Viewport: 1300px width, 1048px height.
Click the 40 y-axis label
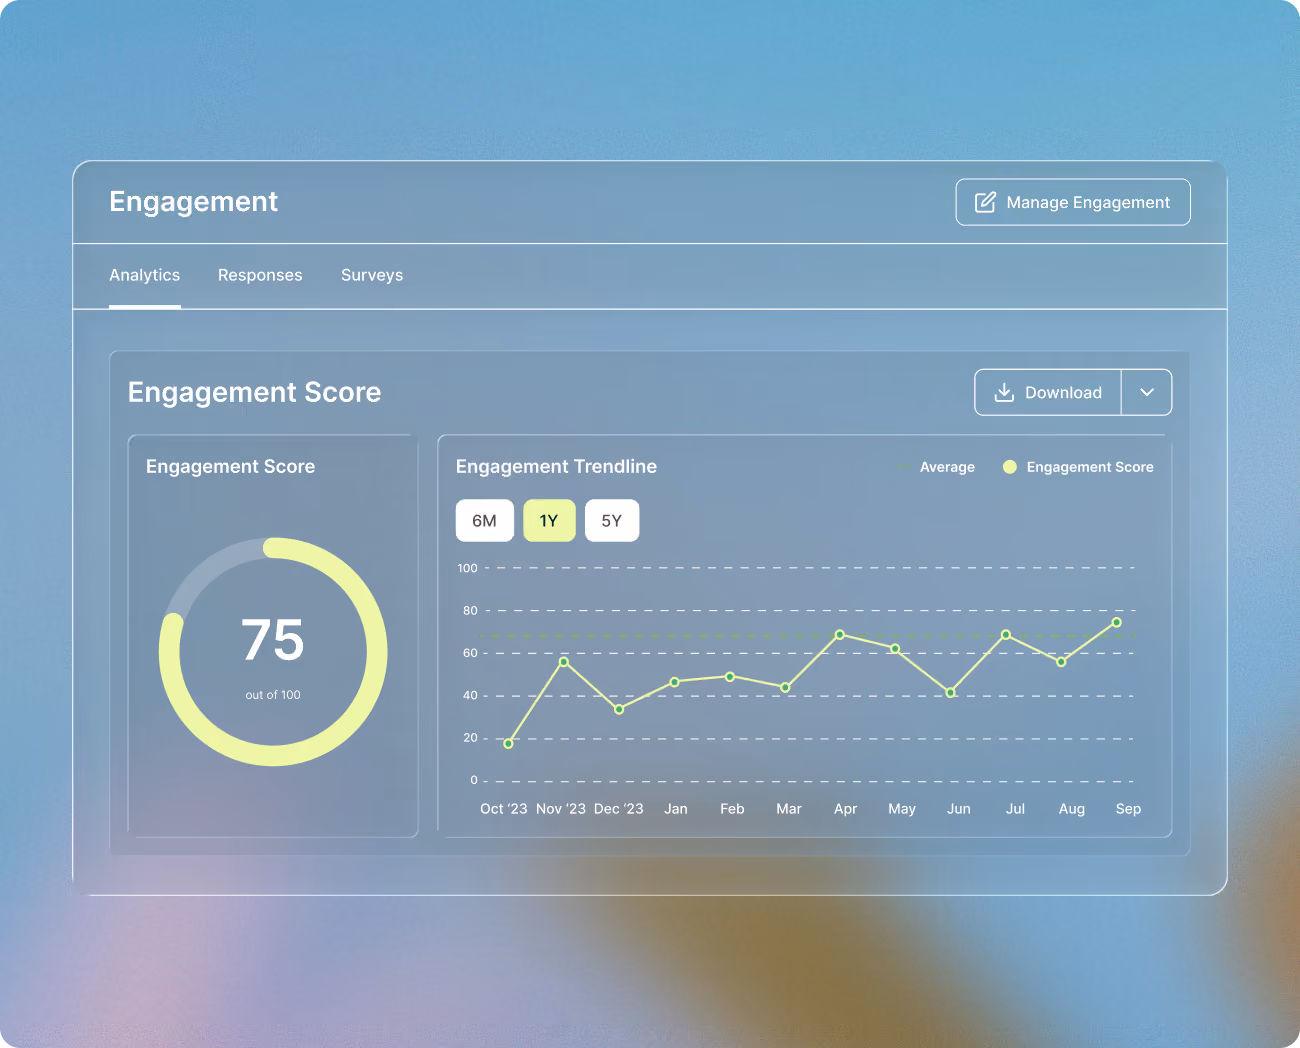[x=470, y=695]
